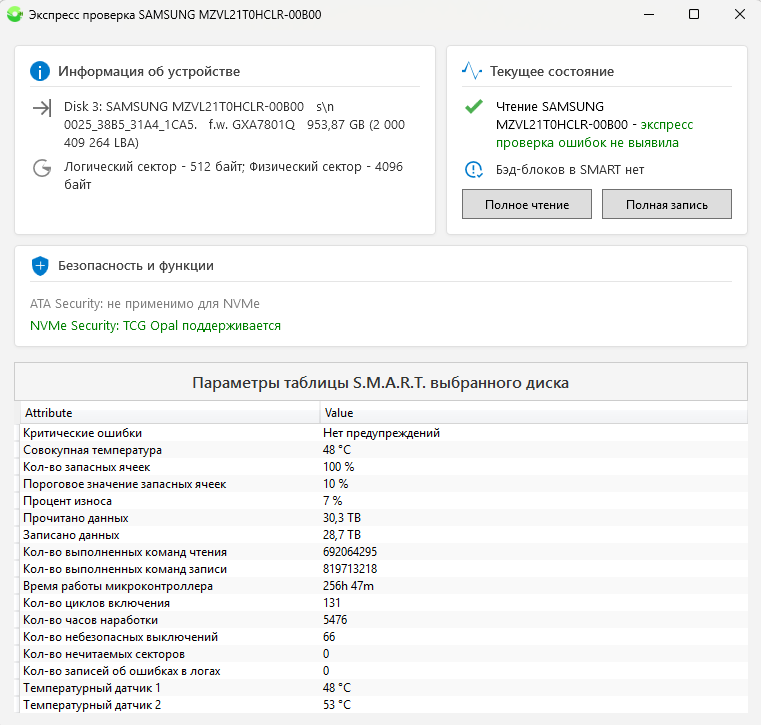
Task: Select the Прочитано данных row
Action: tap(383, 518)
